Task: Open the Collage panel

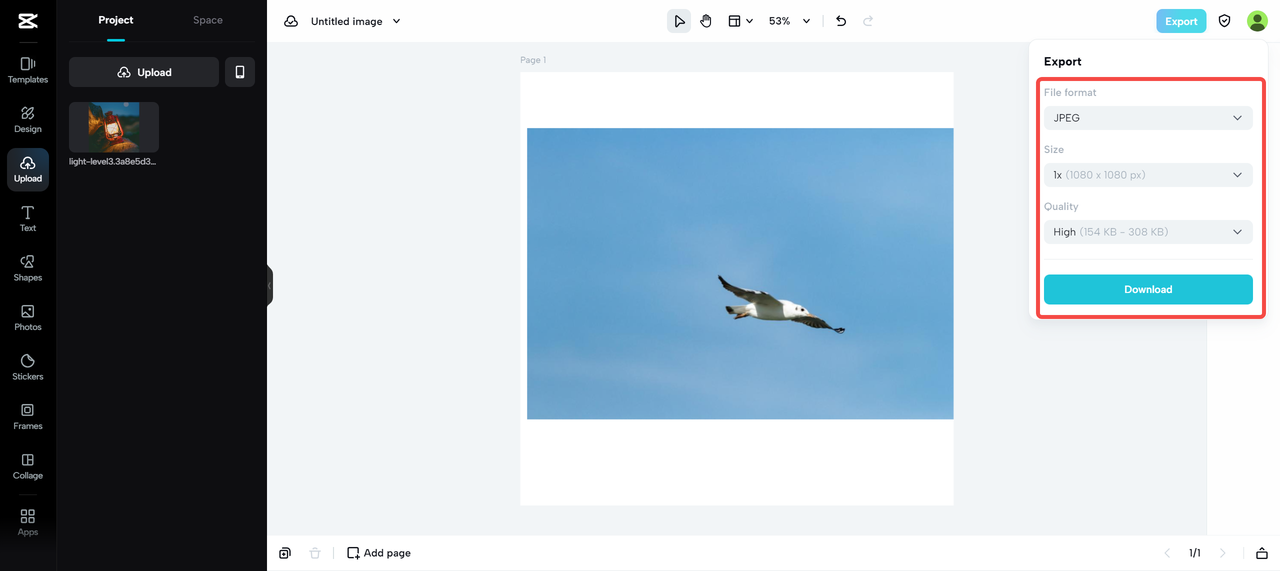Action: coord(28,466)
